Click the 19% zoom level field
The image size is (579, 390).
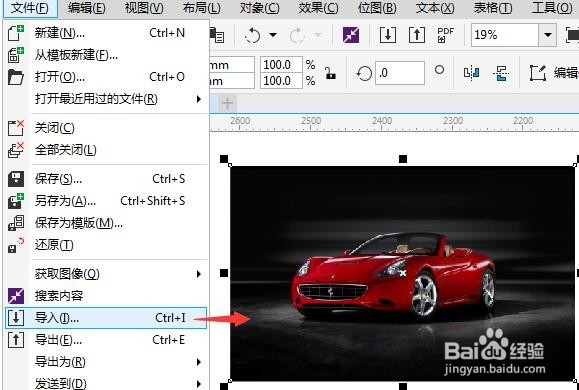(x=505, y=35)
